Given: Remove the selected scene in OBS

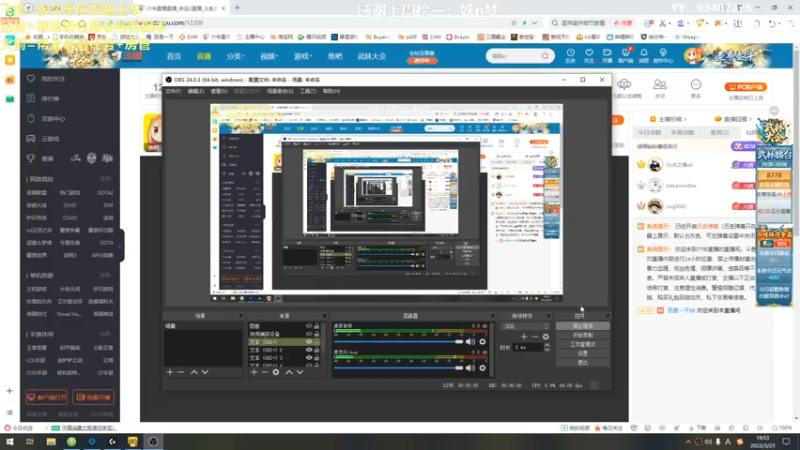Looking at the screenshot, I should [181, 372].
